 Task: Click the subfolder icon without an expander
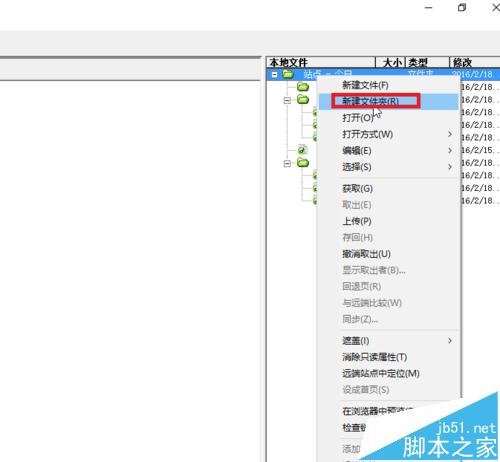tap(303, 87)
